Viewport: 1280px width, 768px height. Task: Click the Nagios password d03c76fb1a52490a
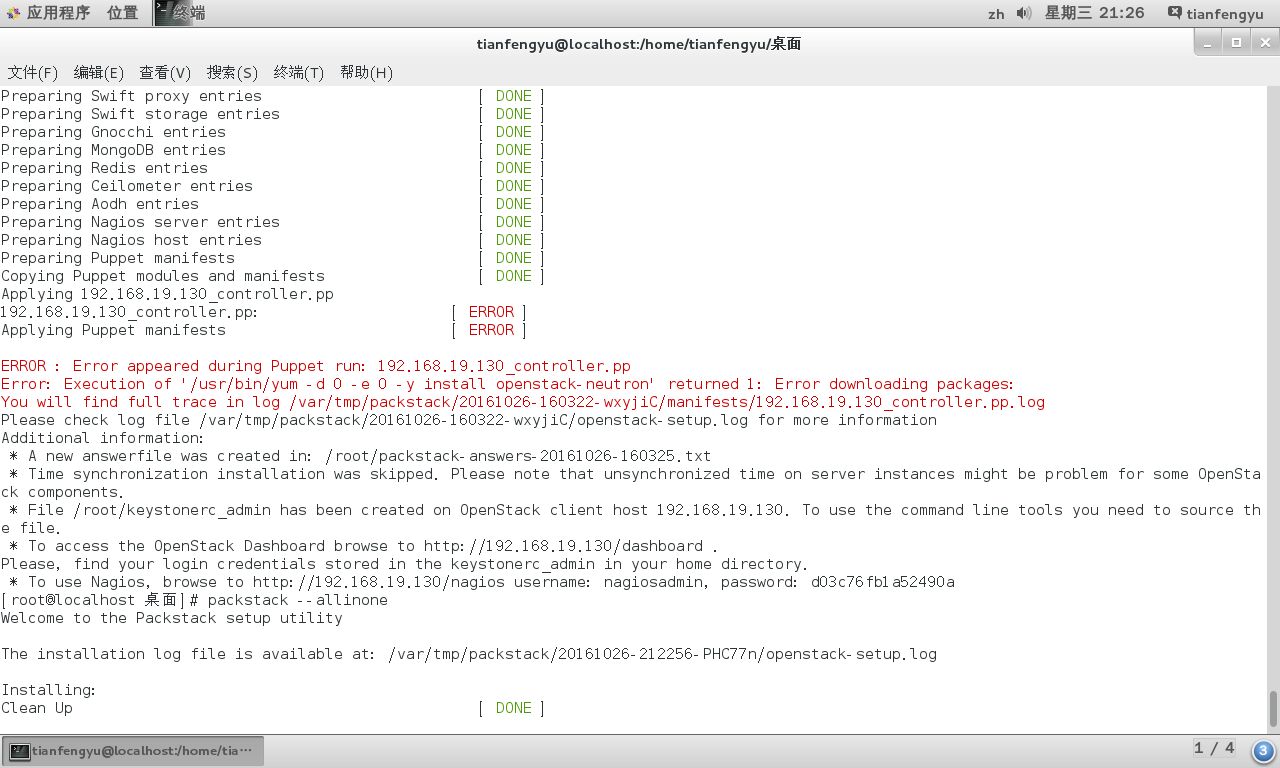(x=883, y=582)
